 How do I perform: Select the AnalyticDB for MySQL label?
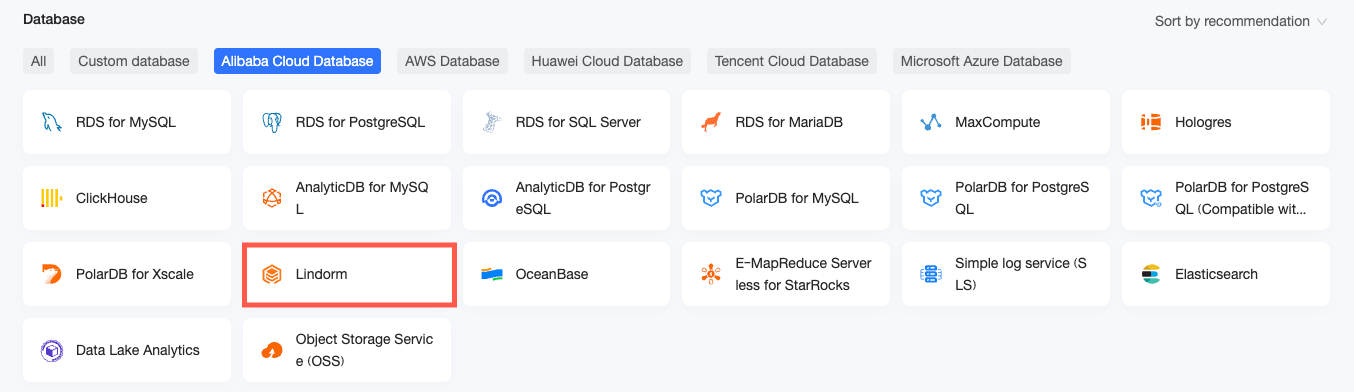pos(363,198)
